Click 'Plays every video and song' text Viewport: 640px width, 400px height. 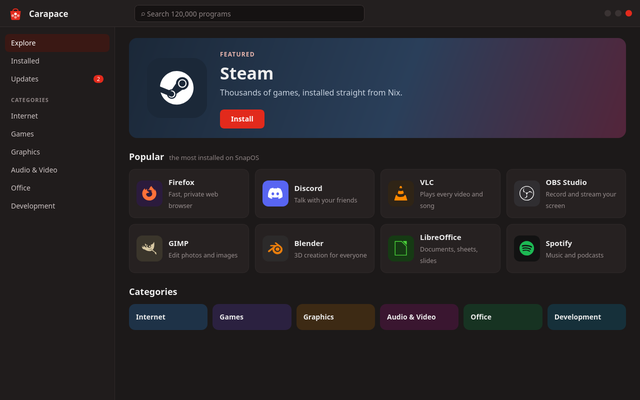tap(451, 200)
